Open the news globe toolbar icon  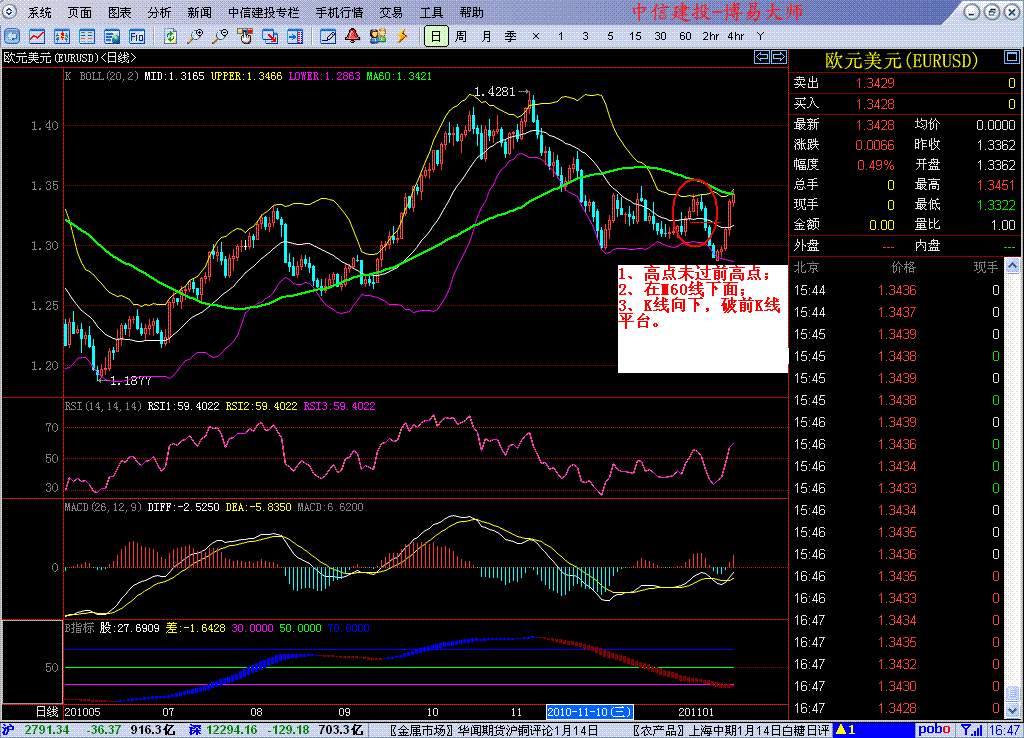[112, 37]
